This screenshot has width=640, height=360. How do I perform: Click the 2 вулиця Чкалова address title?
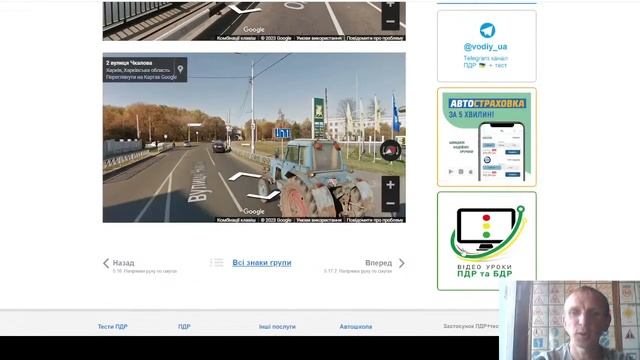point(129,63)
